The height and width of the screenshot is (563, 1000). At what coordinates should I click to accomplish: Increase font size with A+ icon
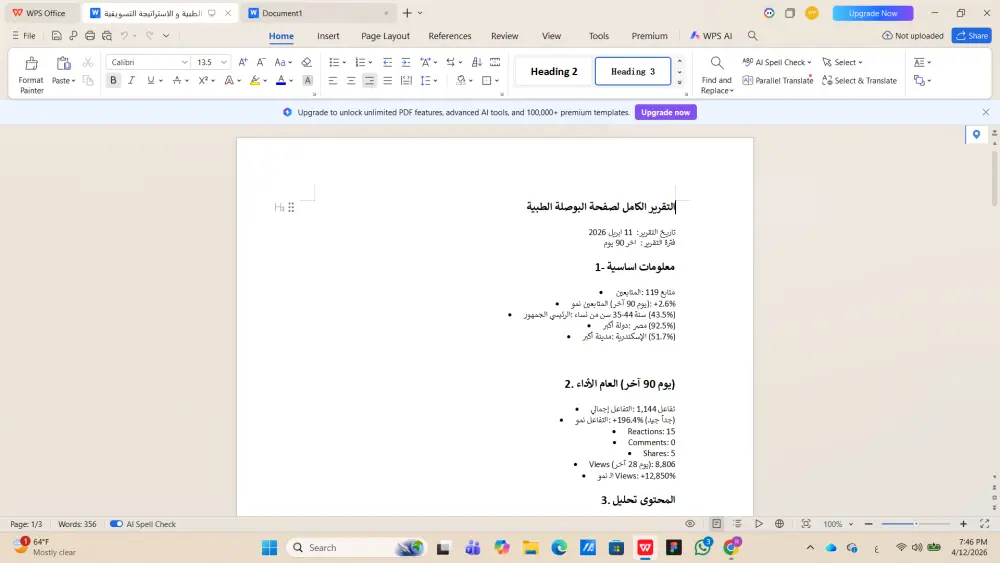pyautogui.click(x=243, y=62)
